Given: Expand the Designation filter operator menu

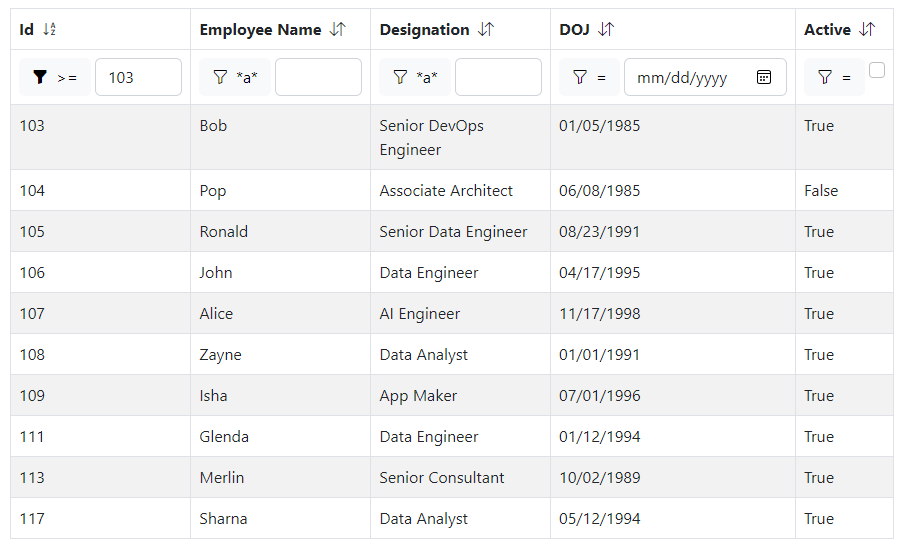Looking at the screenshot, I should tap(414, 77).
